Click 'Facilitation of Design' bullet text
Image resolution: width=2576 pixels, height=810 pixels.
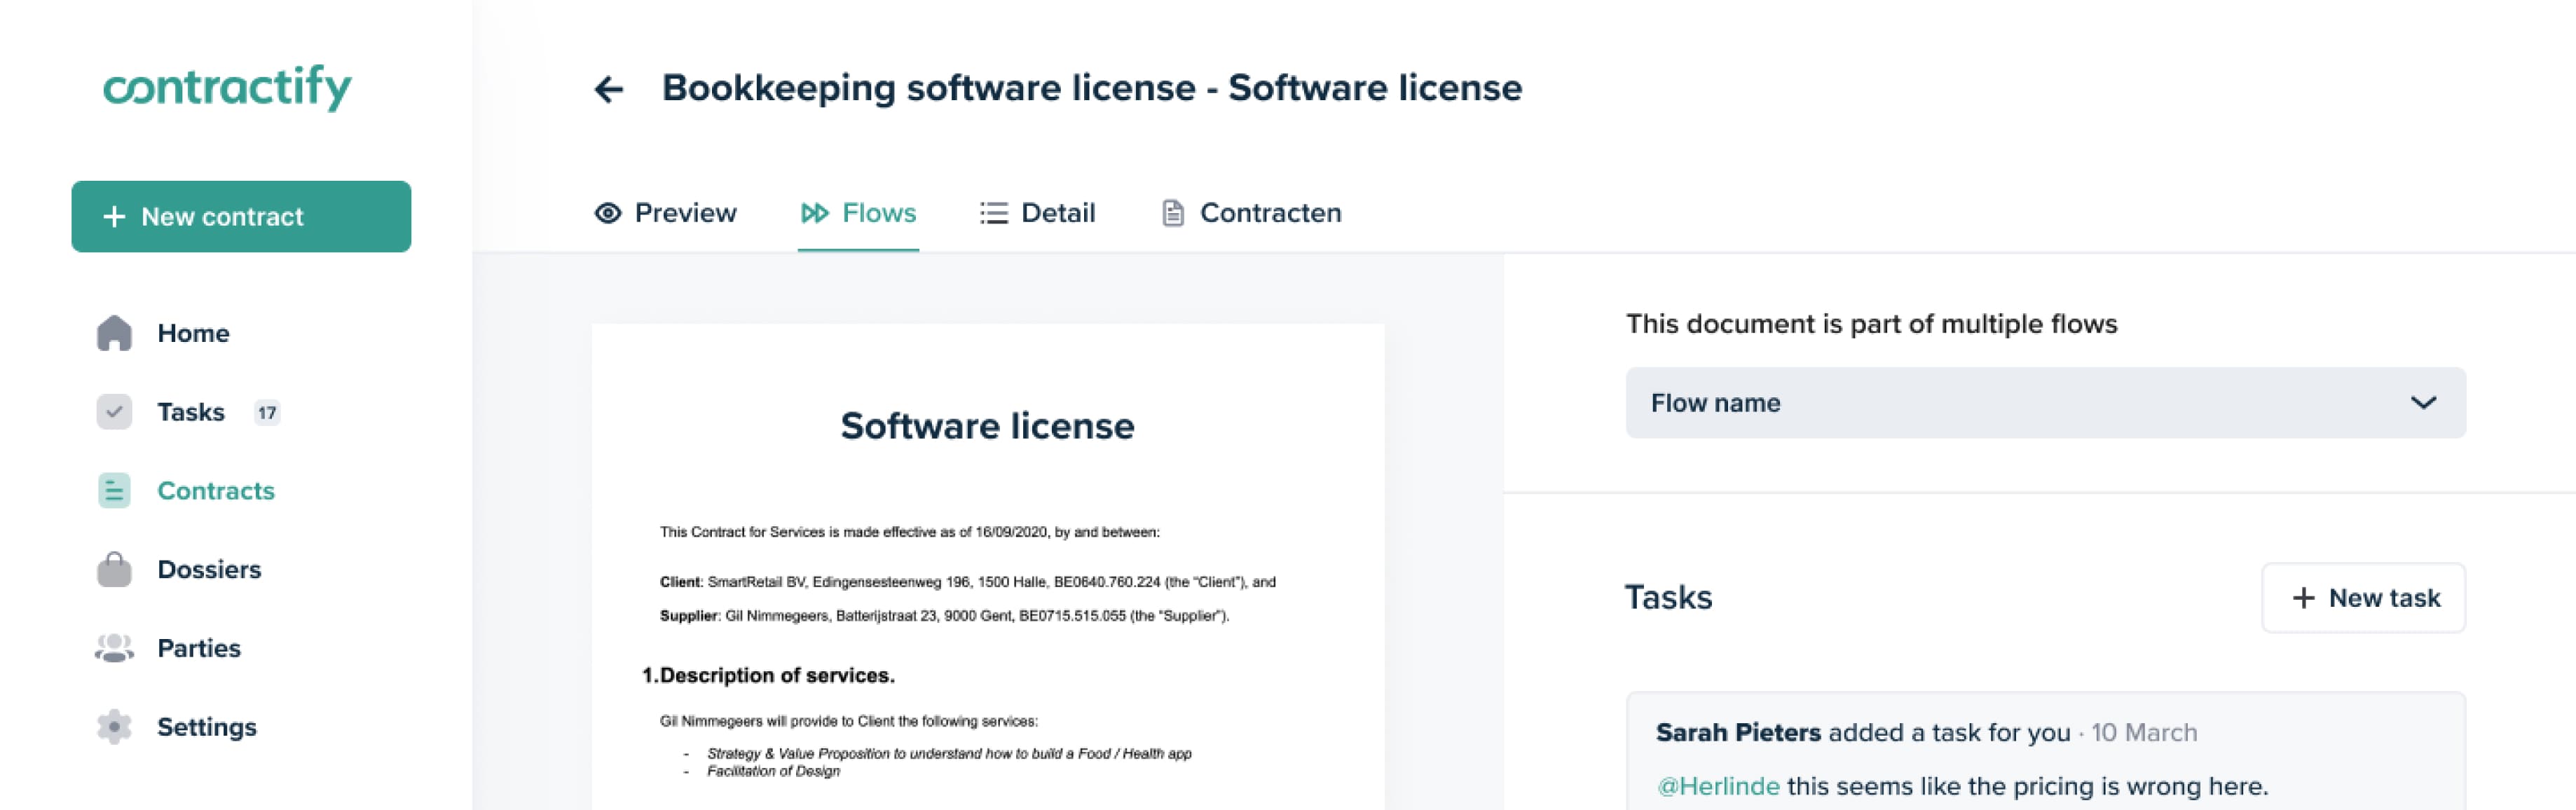tap(773, 771)
